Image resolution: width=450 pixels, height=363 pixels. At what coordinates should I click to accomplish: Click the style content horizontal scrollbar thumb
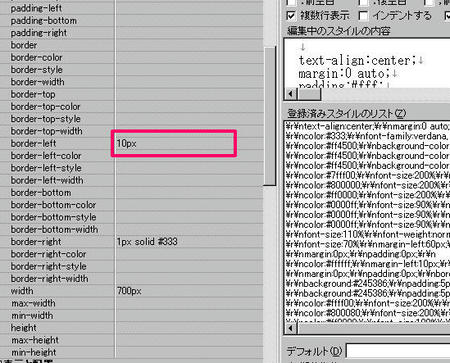click(x=309, y=94)
